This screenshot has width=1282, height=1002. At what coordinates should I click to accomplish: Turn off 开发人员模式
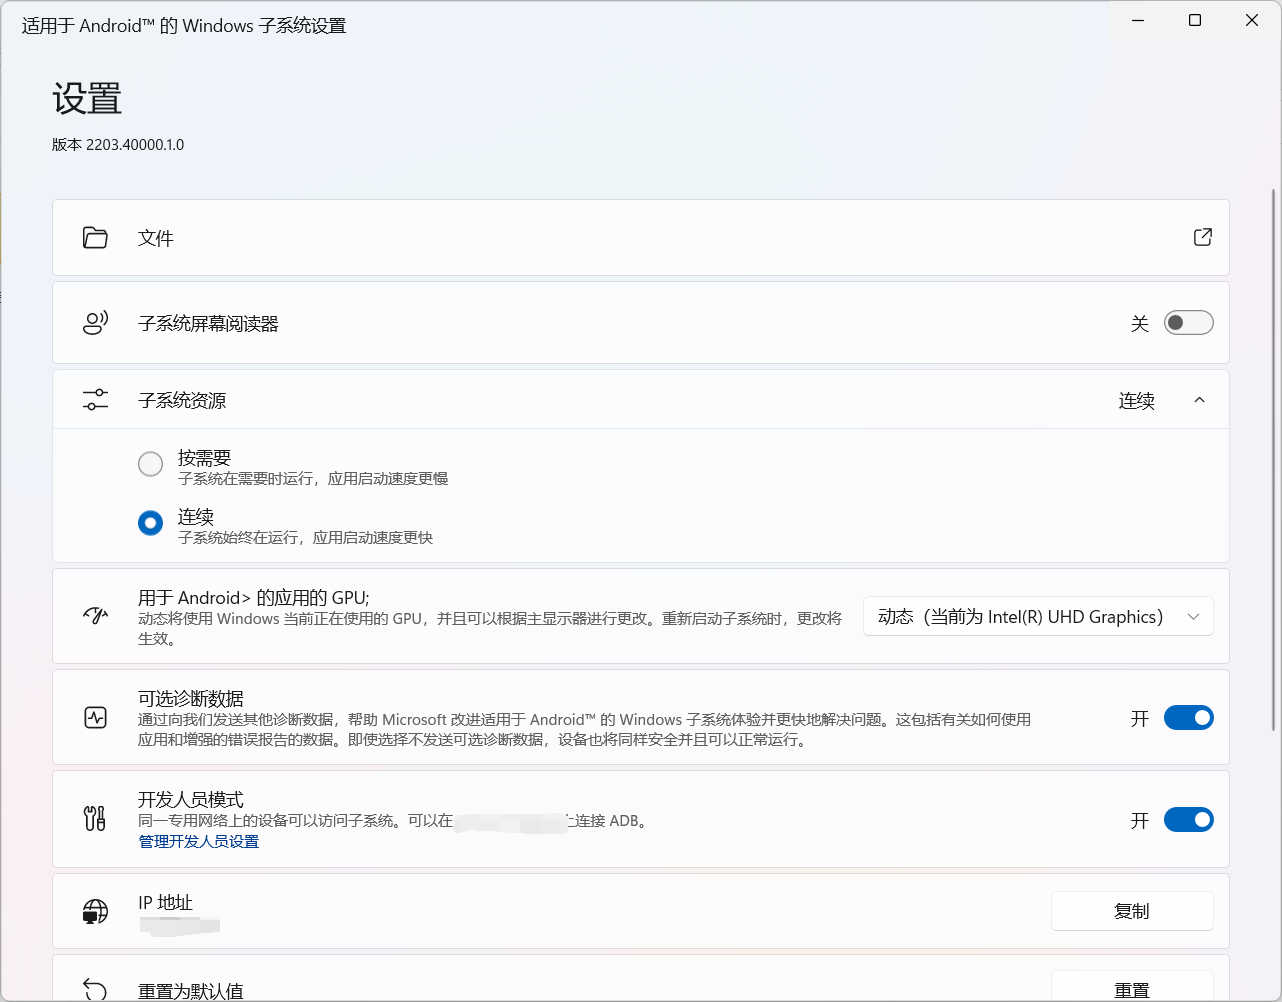point(1188,819)
